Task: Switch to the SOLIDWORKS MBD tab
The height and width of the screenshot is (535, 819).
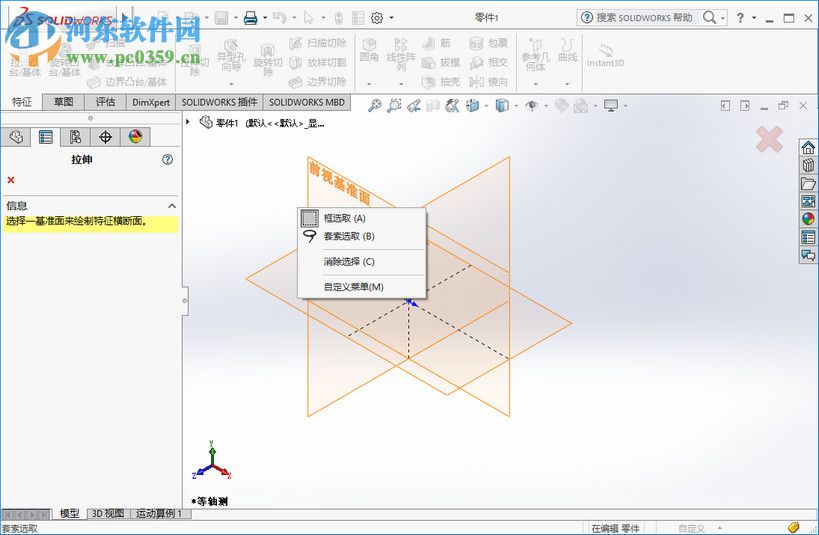Action: pyautogui.click(x=307, y=102)
